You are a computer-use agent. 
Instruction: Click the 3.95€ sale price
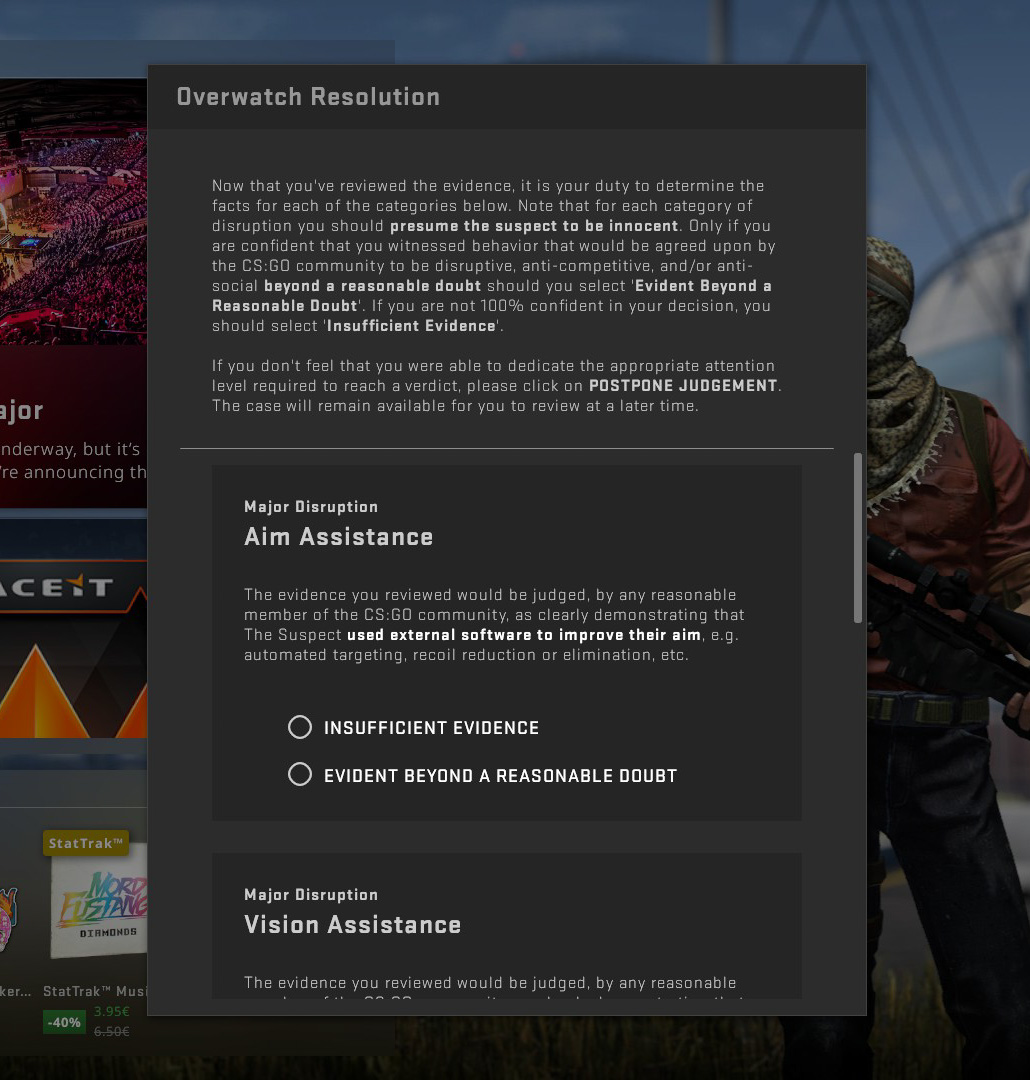112,1011
